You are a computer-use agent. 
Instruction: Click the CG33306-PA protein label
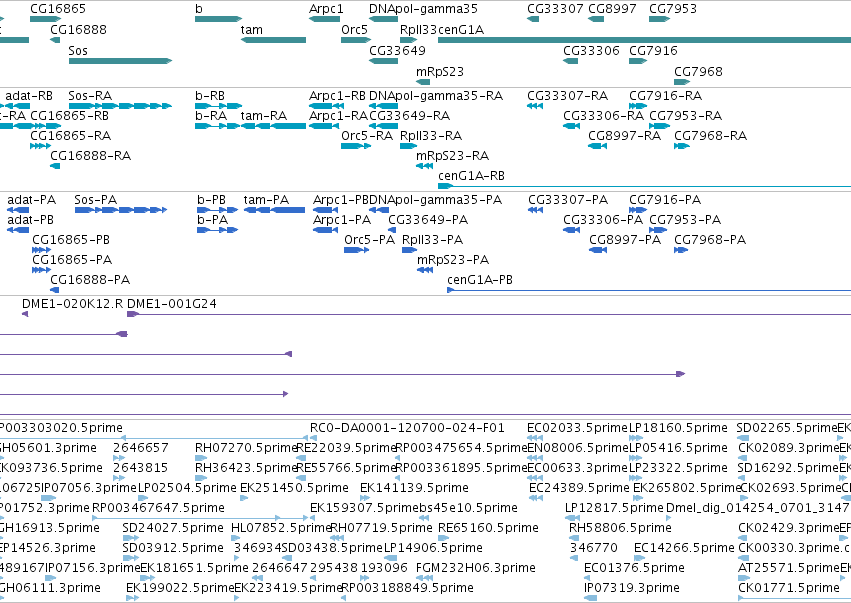(x=603, y=220)
